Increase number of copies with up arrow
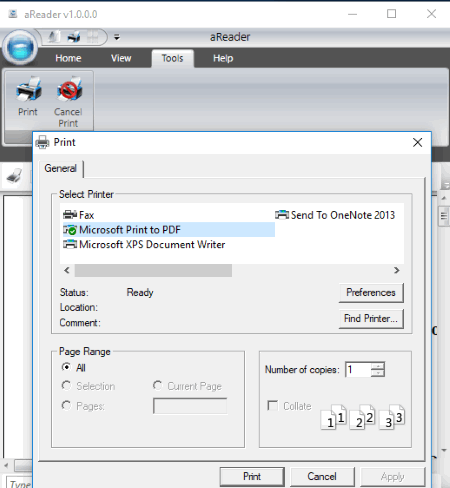This screenshot has width=450, height=488. [378, 366]
